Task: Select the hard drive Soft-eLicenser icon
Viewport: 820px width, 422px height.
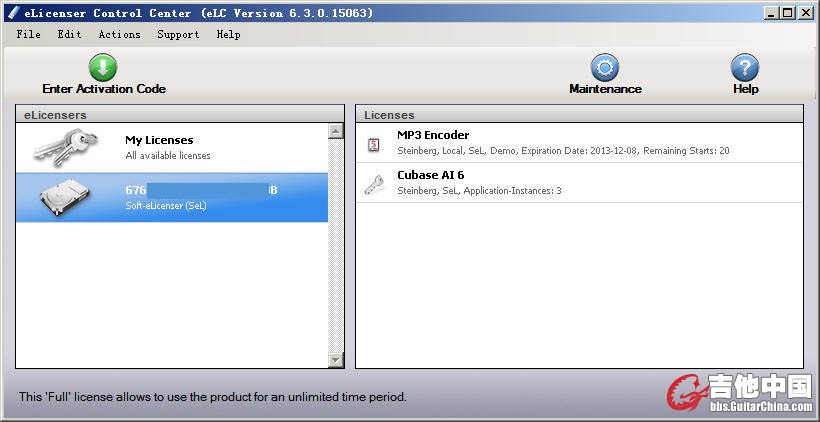Action: point(65,197)
